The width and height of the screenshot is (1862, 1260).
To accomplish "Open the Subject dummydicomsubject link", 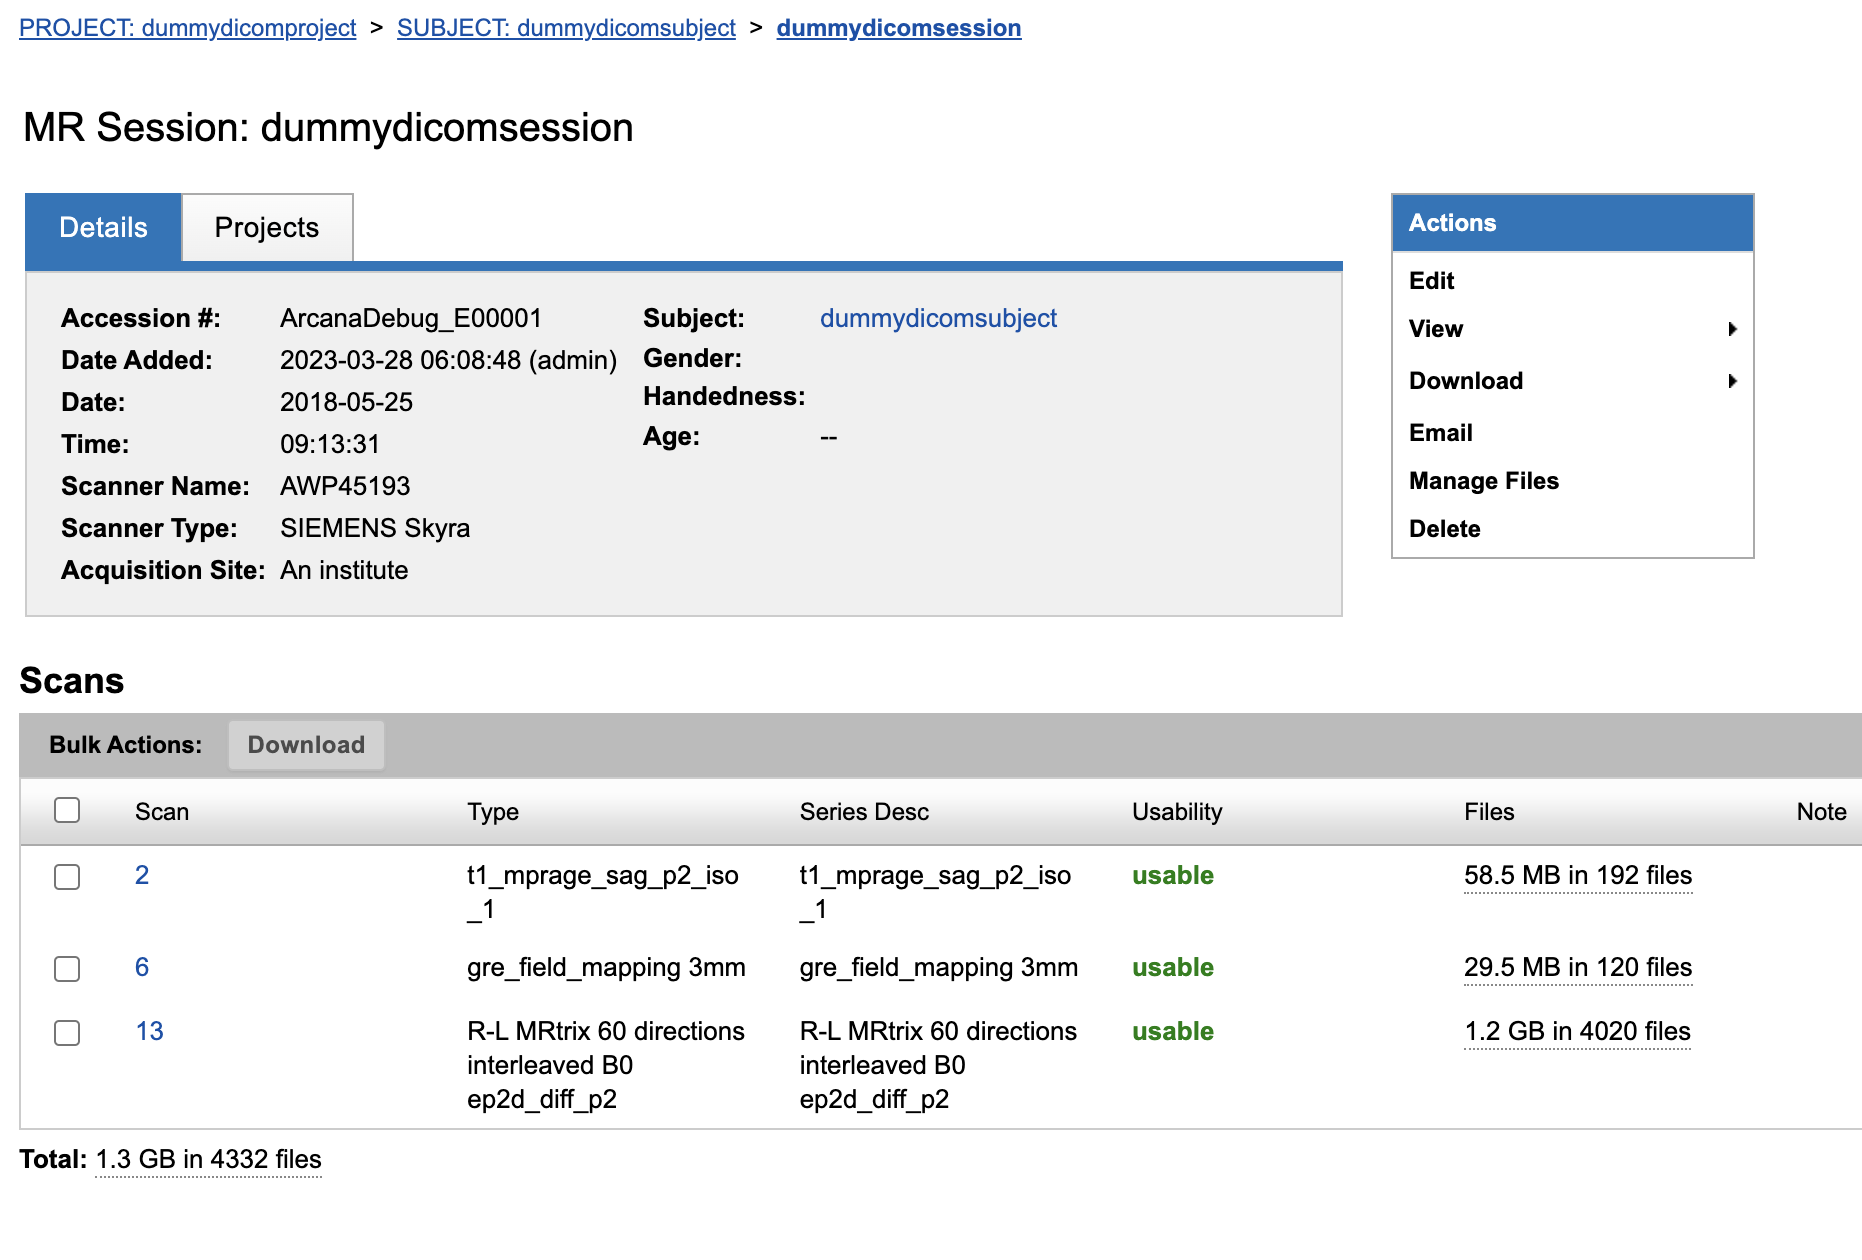I will click(x=938, y=318).
